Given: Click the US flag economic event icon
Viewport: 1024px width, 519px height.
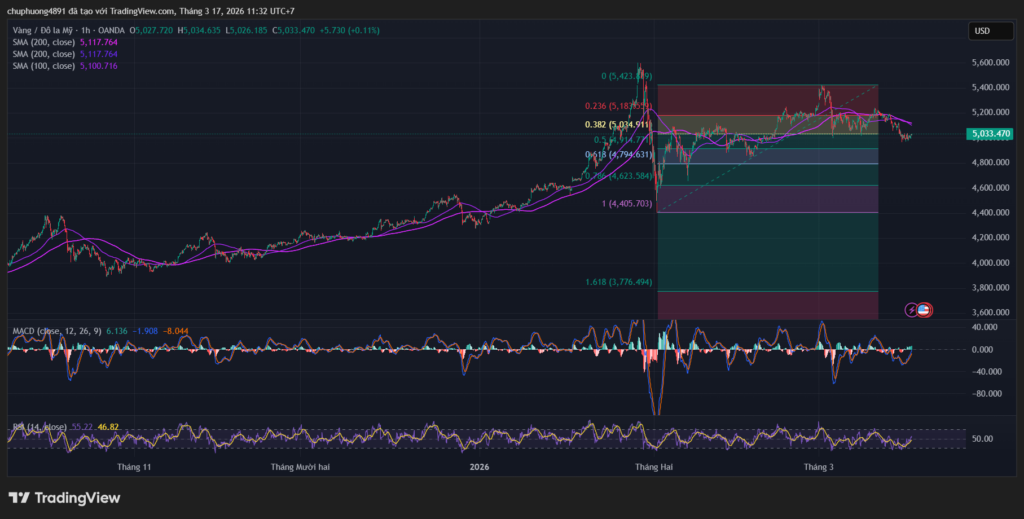Looking at the screenshot, I should point(924,310).
